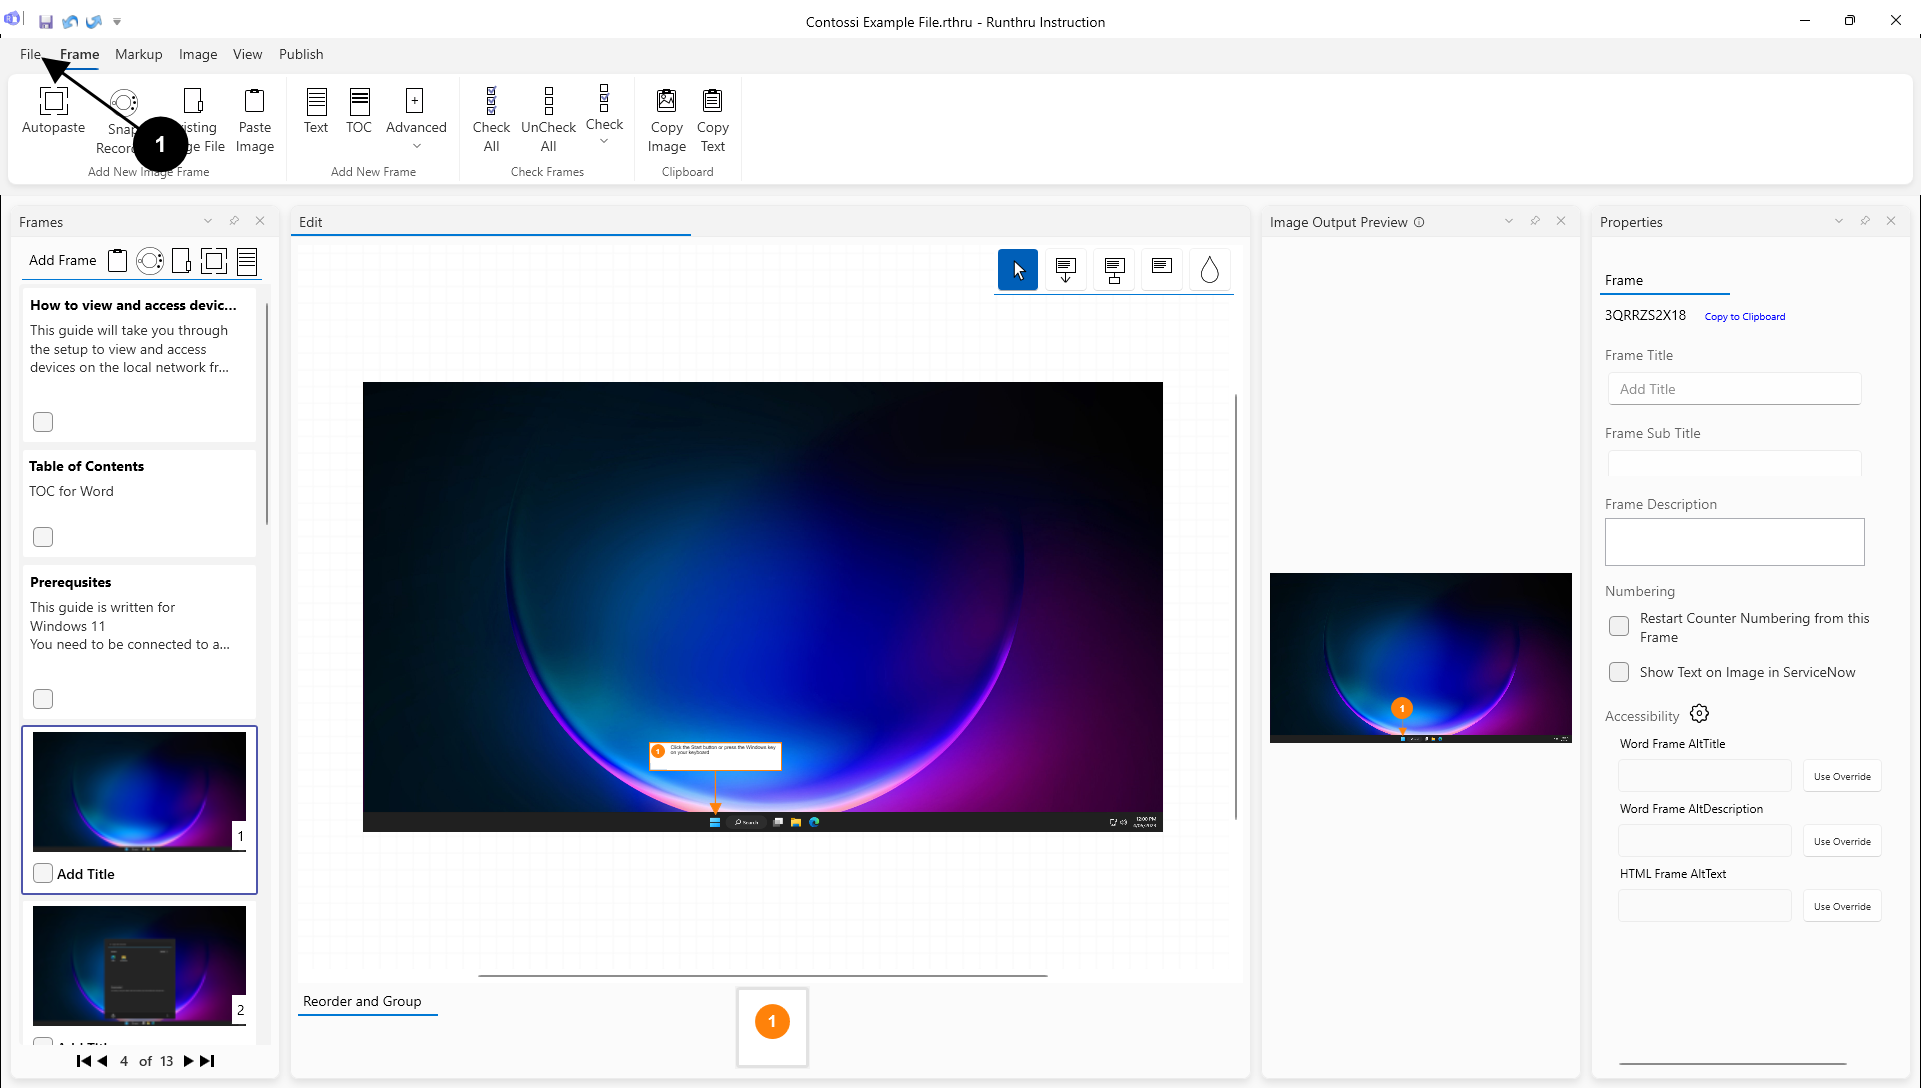
Task: Click Check All frames icon
Action: tap(491, 102)
